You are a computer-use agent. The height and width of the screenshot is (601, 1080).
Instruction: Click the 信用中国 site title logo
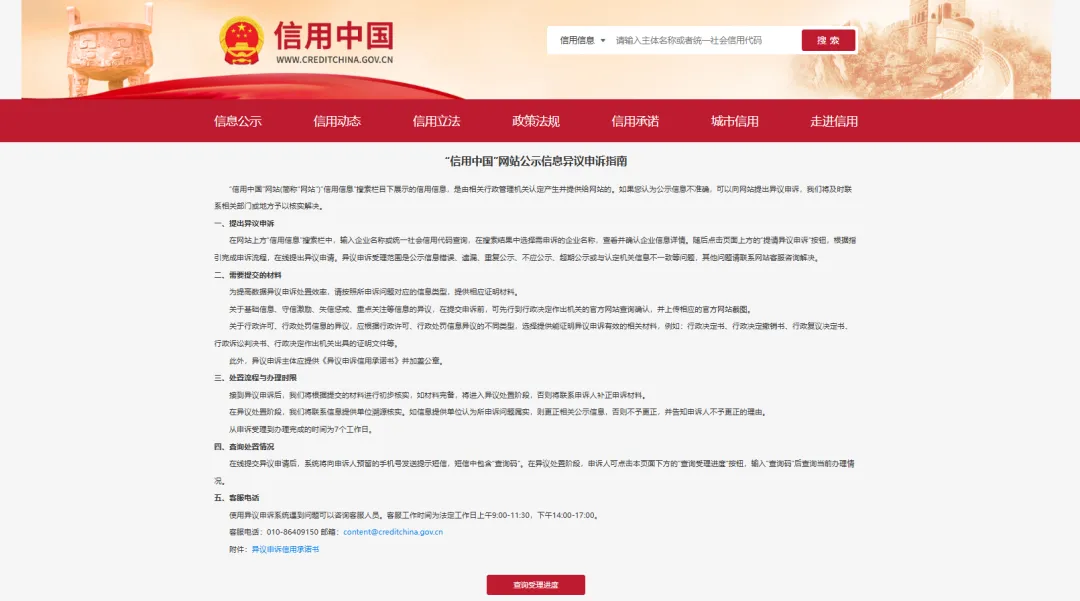pos(334,35)
